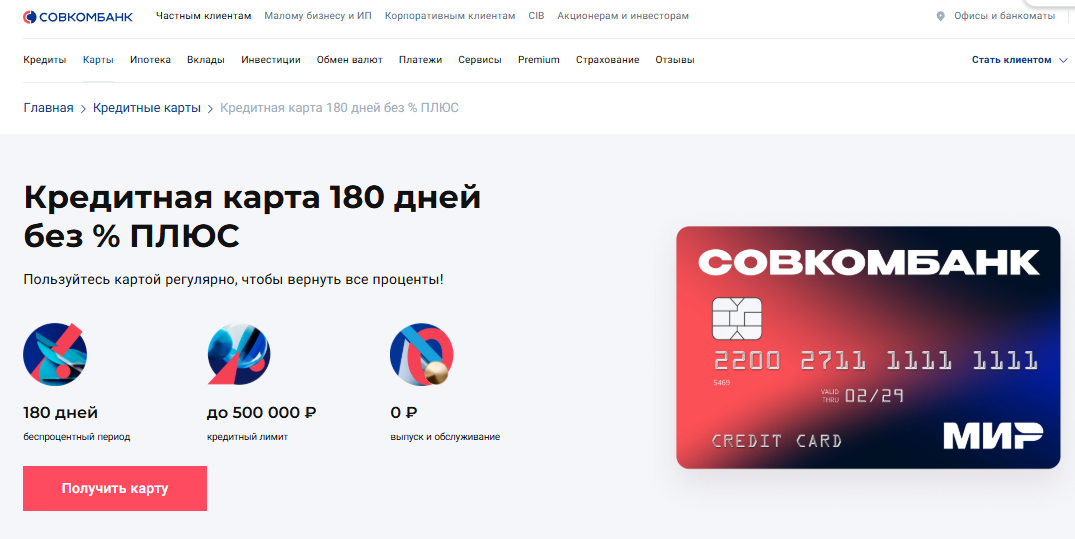Open the Карты menu section
The width and height of the screenshot is (1075, 539).
[x=98, y=60]
